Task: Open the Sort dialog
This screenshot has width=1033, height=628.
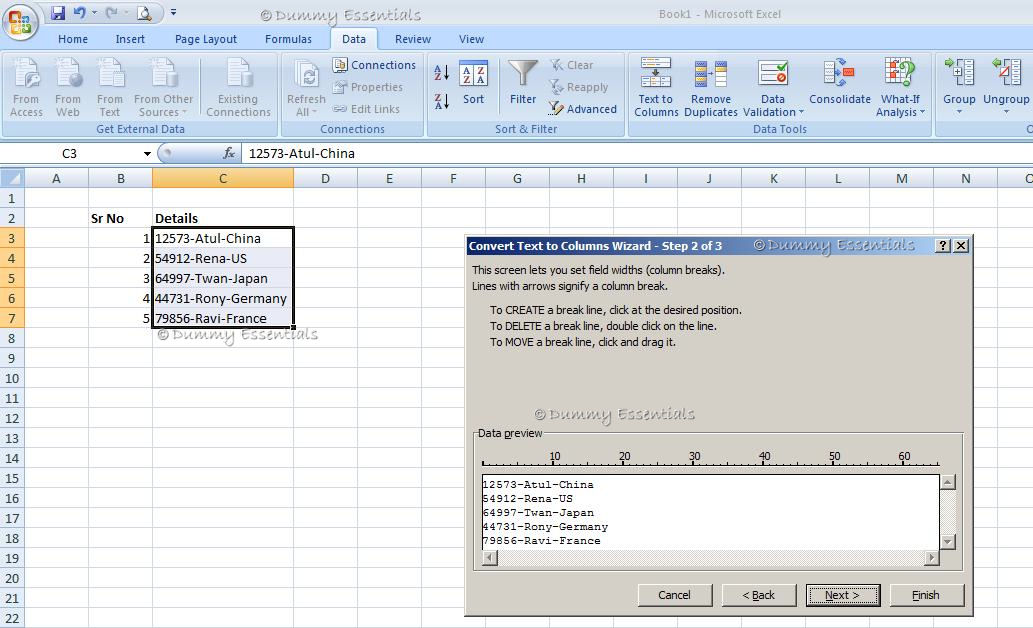Action: [473, 84]
